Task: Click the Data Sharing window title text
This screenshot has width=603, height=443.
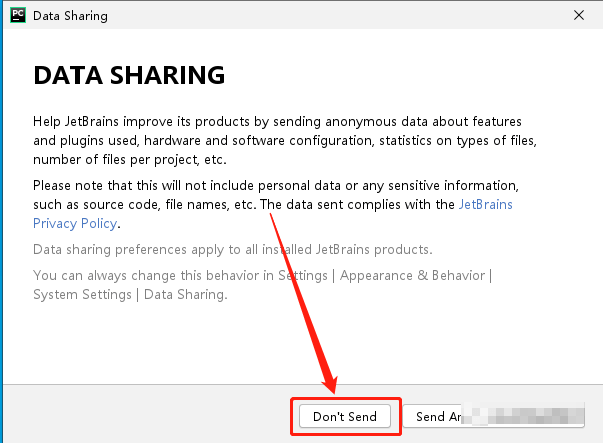Action: point(71,16)
